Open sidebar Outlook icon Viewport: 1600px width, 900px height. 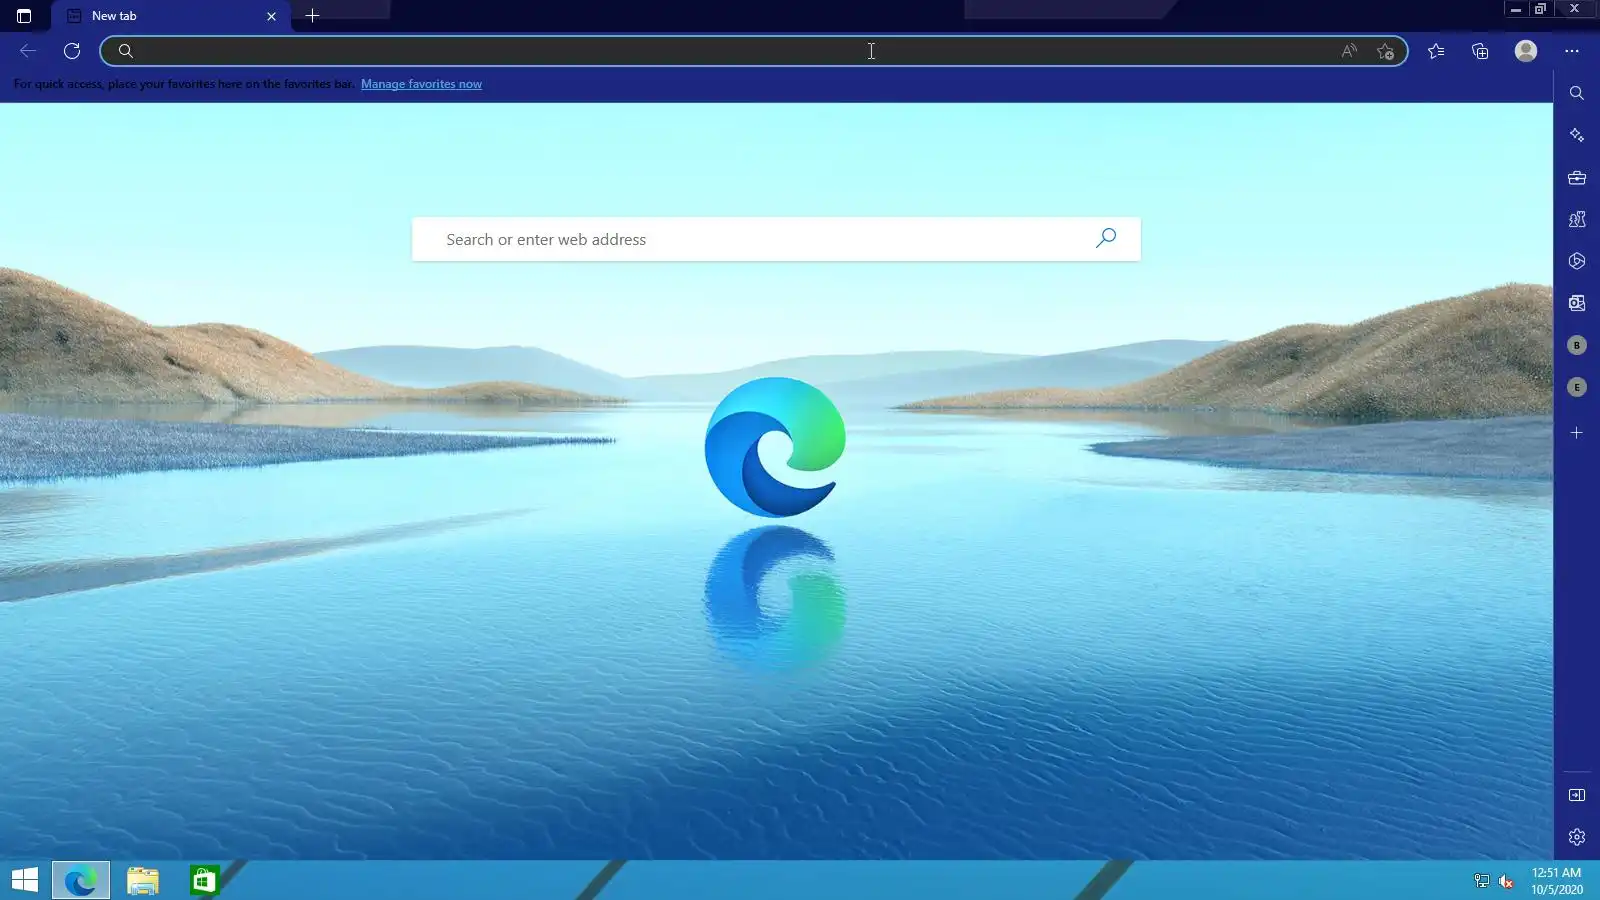point(1577,303)
